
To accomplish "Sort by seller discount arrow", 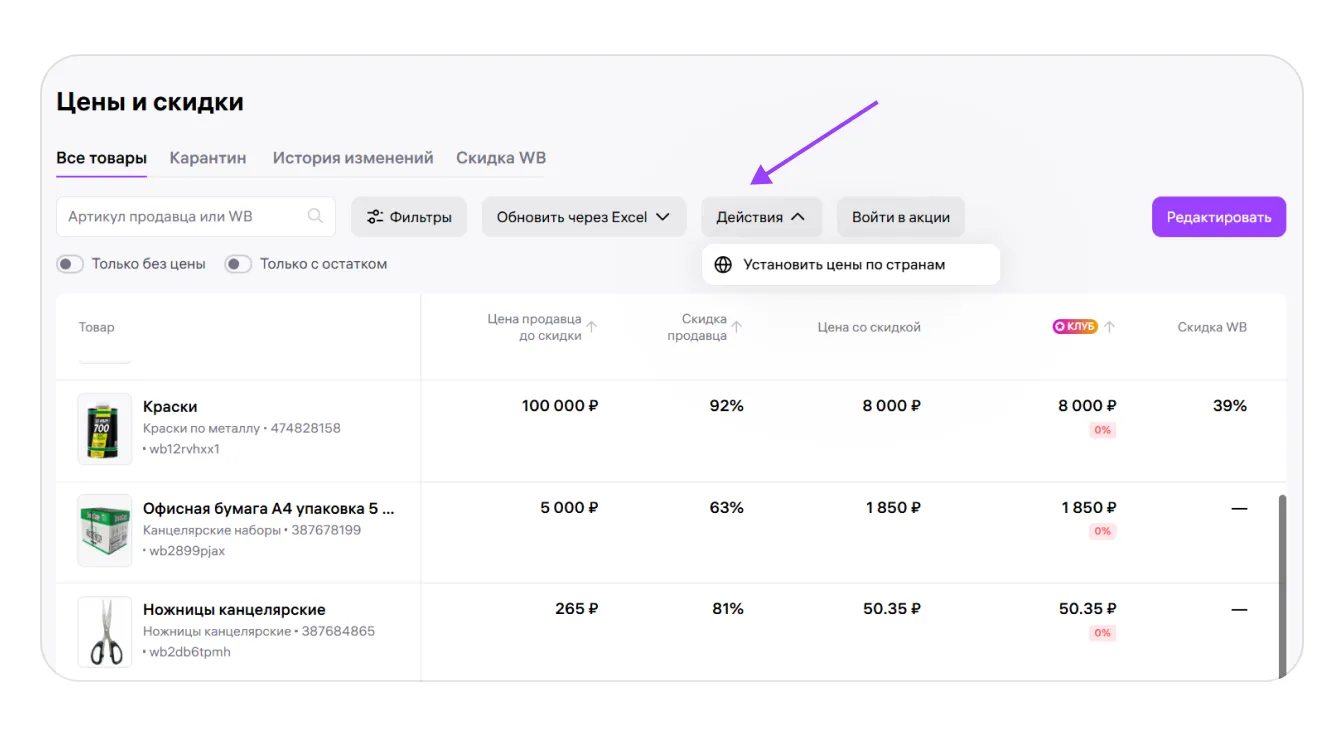I will [x=737, y=327].
